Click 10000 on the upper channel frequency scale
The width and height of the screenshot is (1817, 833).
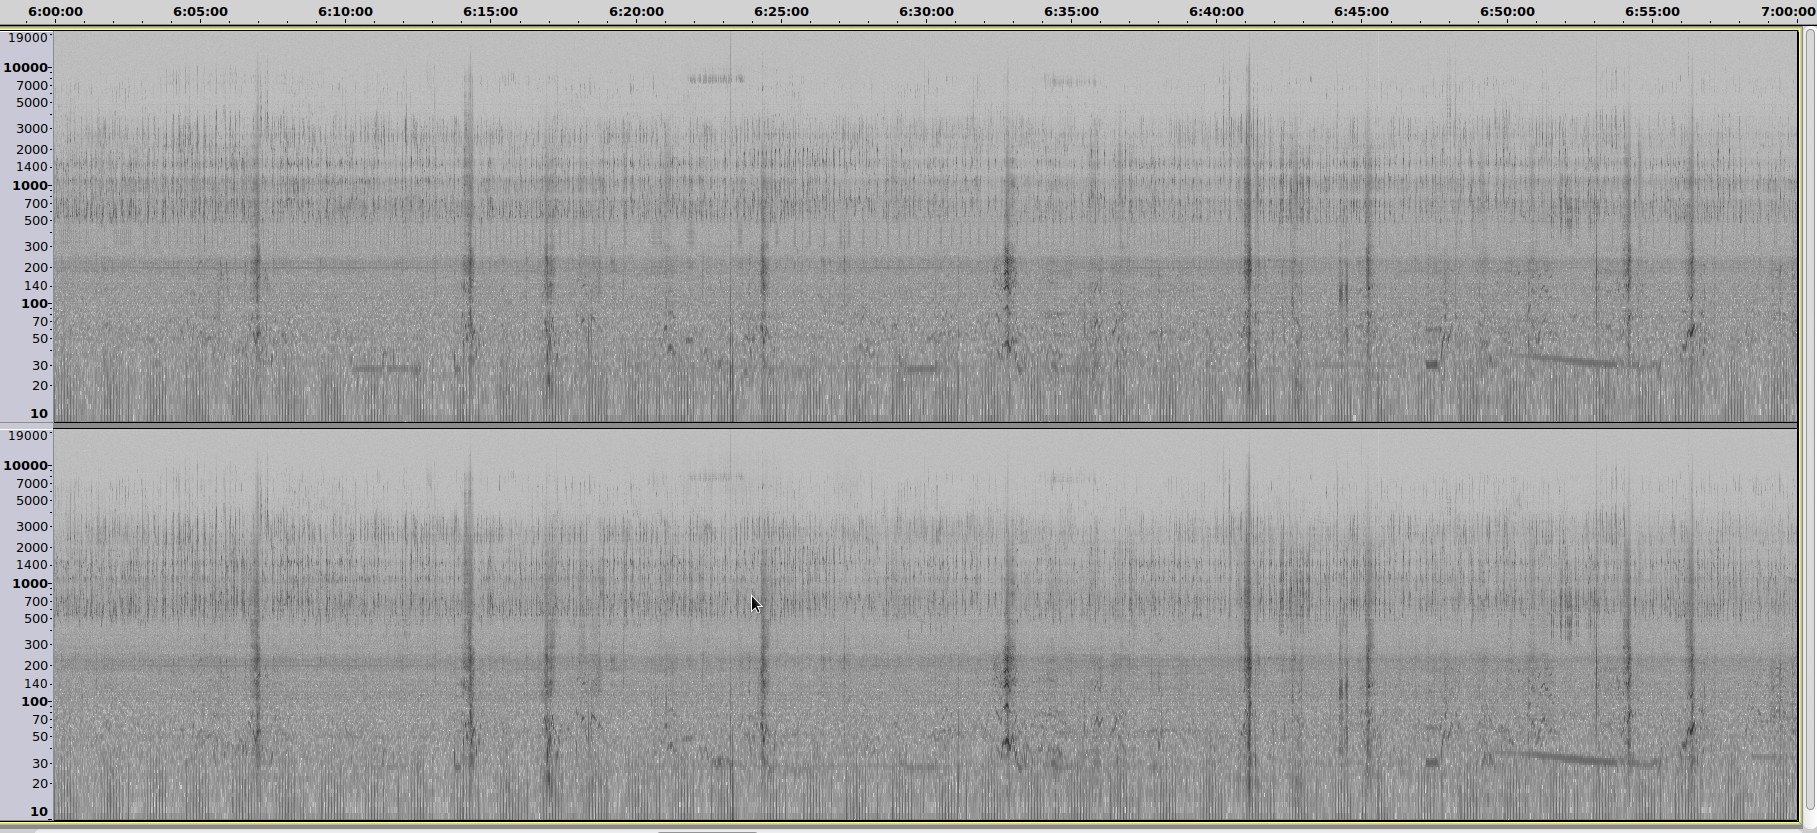coord(25,68)
